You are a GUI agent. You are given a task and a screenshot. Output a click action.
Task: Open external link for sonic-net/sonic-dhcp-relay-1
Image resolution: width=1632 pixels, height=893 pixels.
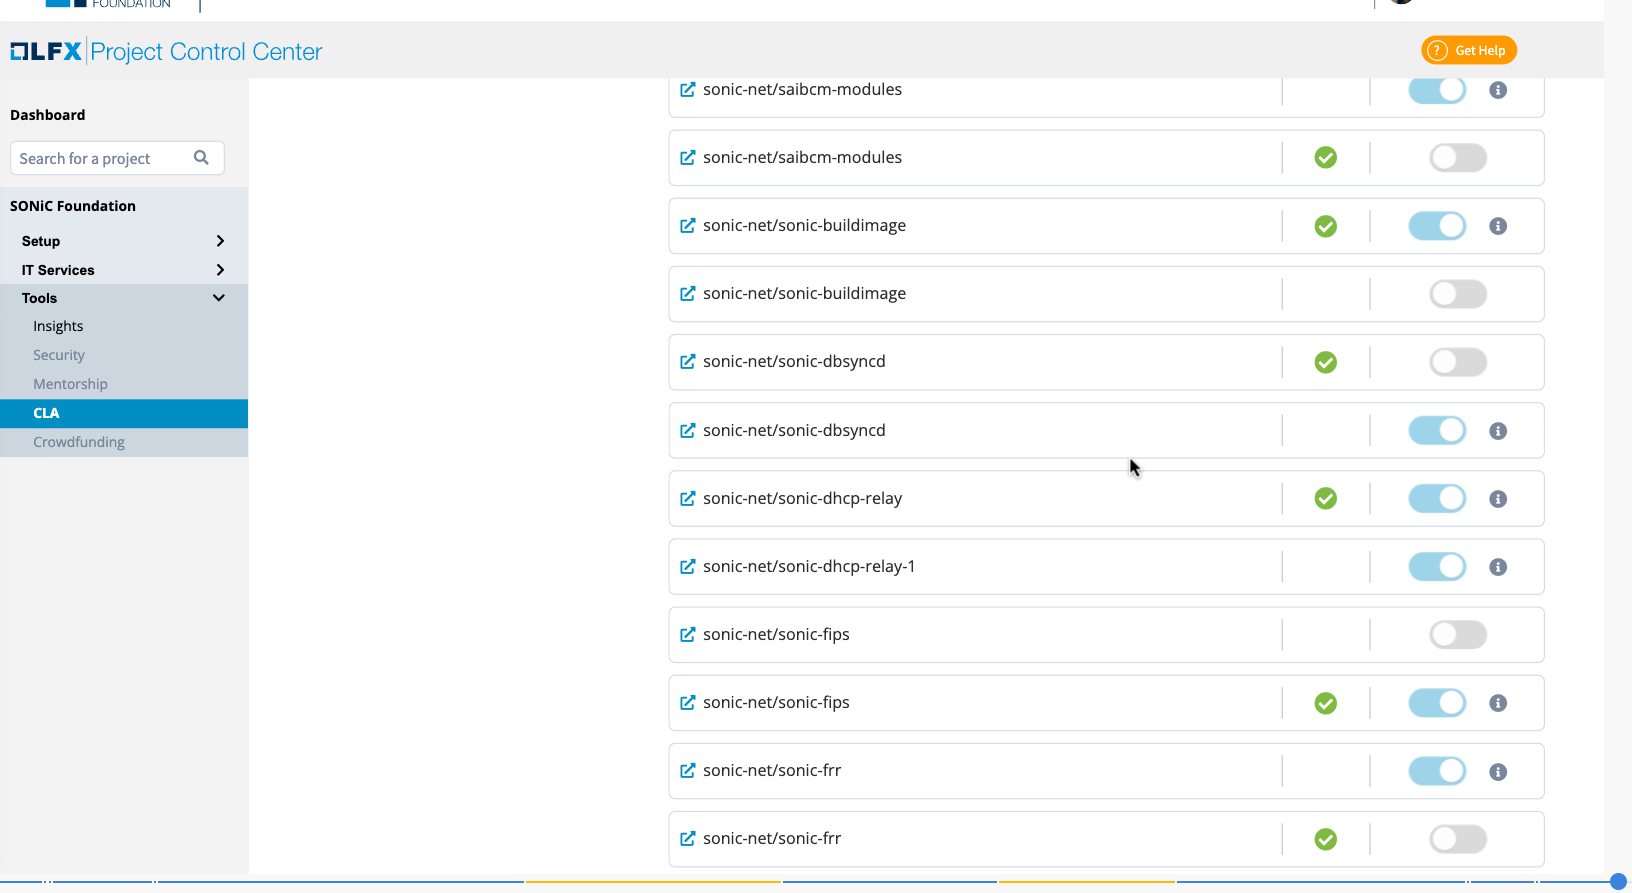(x=688, y=567)
